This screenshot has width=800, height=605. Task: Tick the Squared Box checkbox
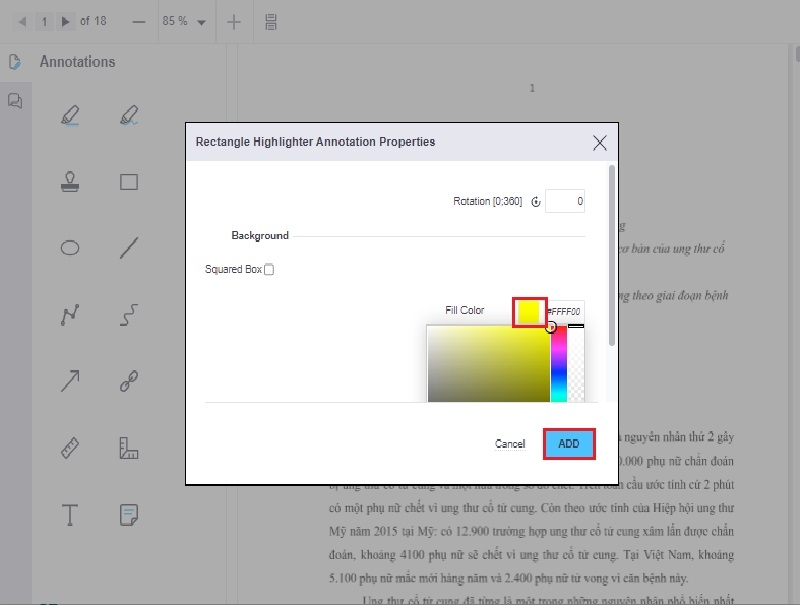tap(269, 269)
